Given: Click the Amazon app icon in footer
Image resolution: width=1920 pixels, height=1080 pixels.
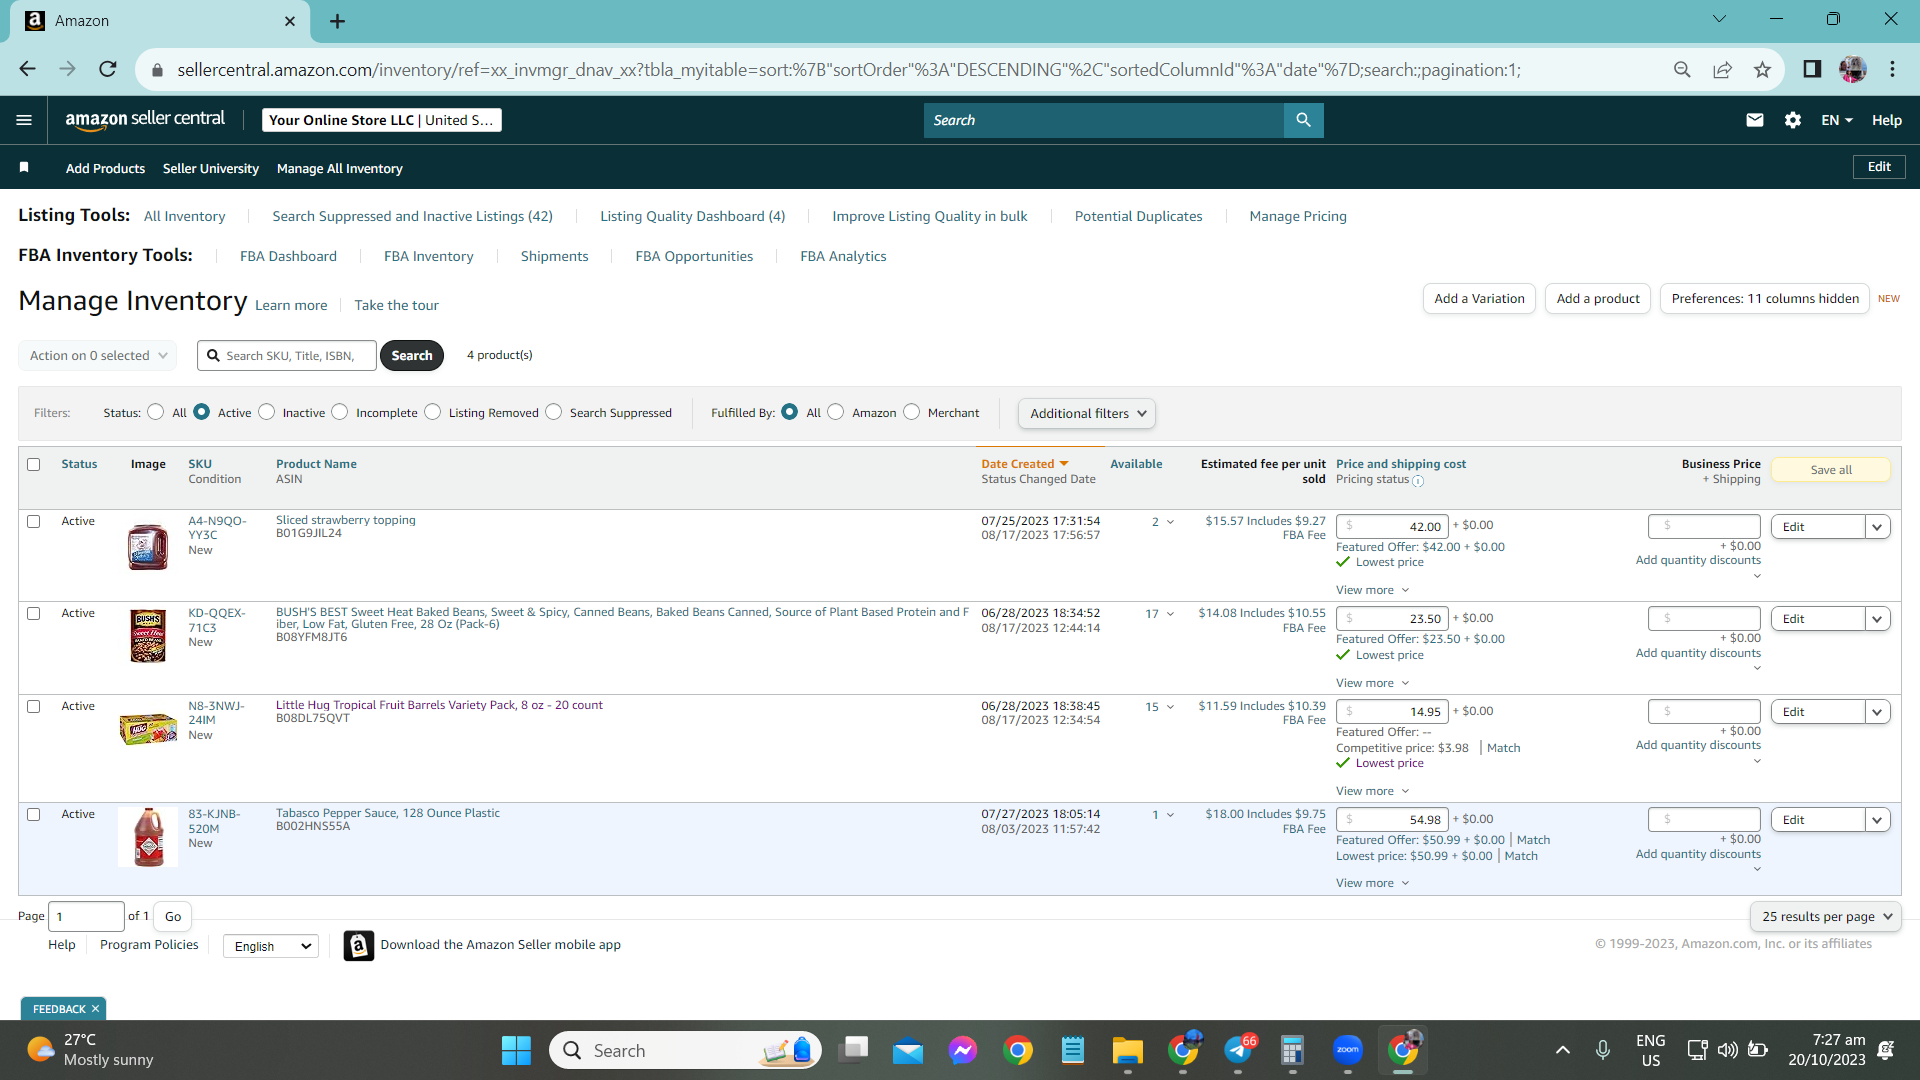Looking at the screenshot, I should pos(359,945).
